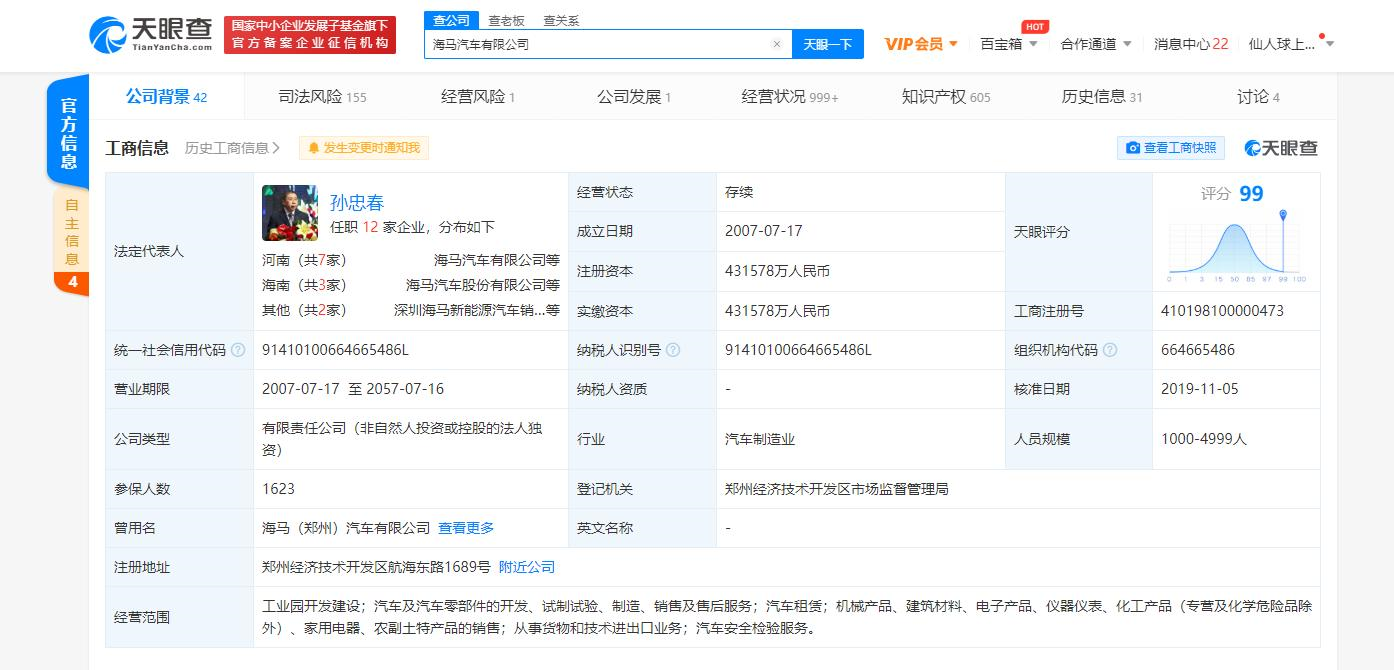Open the 经营风险 tab
Image resolution: width=1394 pixels, height=670 pixels.
478,97
